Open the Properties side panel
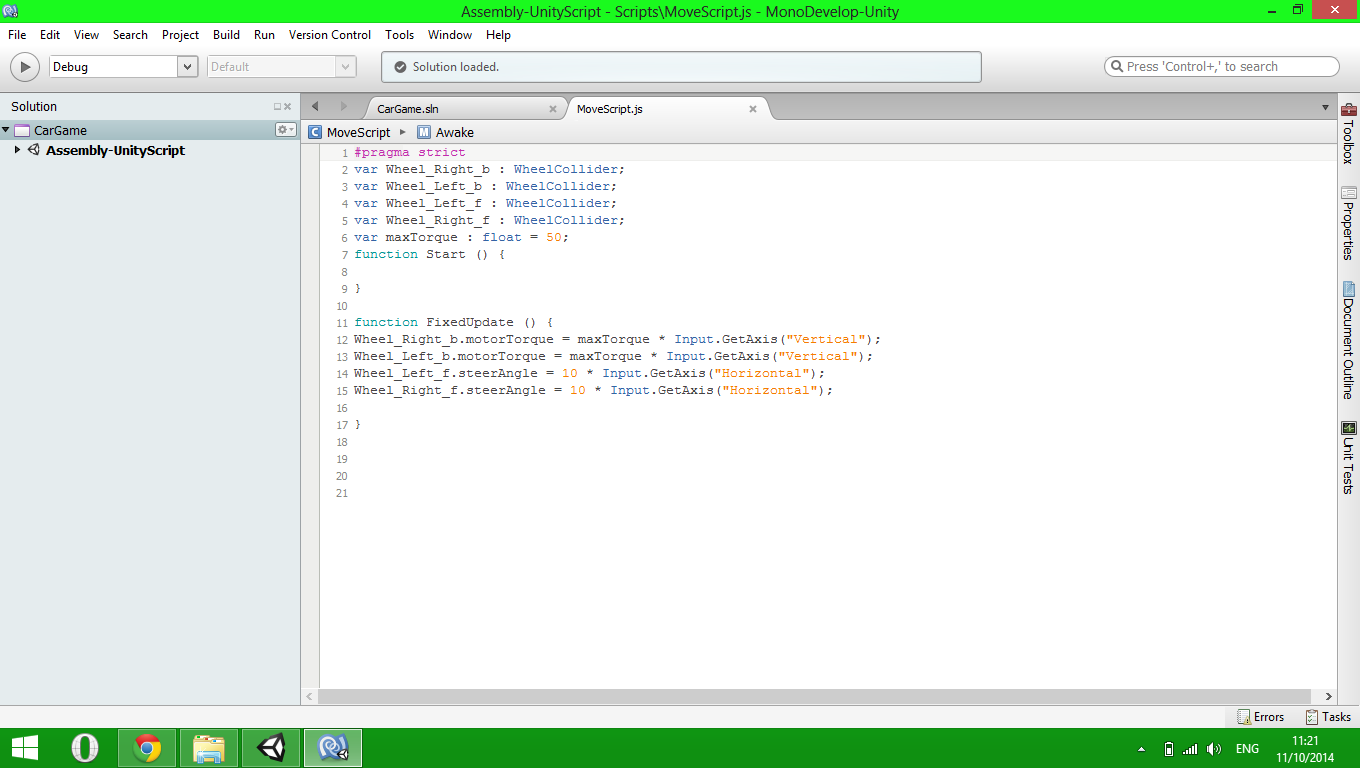Viewport: 1360px width, 768px height. tap(1348, 223)
